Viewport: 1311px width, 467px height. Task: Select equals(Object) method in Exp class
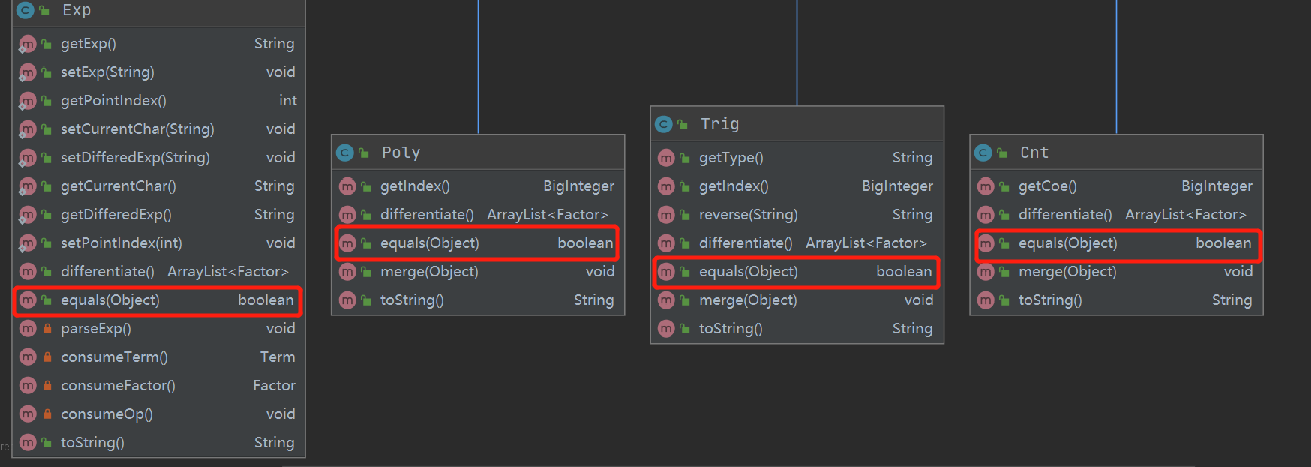tap(110, 300)
